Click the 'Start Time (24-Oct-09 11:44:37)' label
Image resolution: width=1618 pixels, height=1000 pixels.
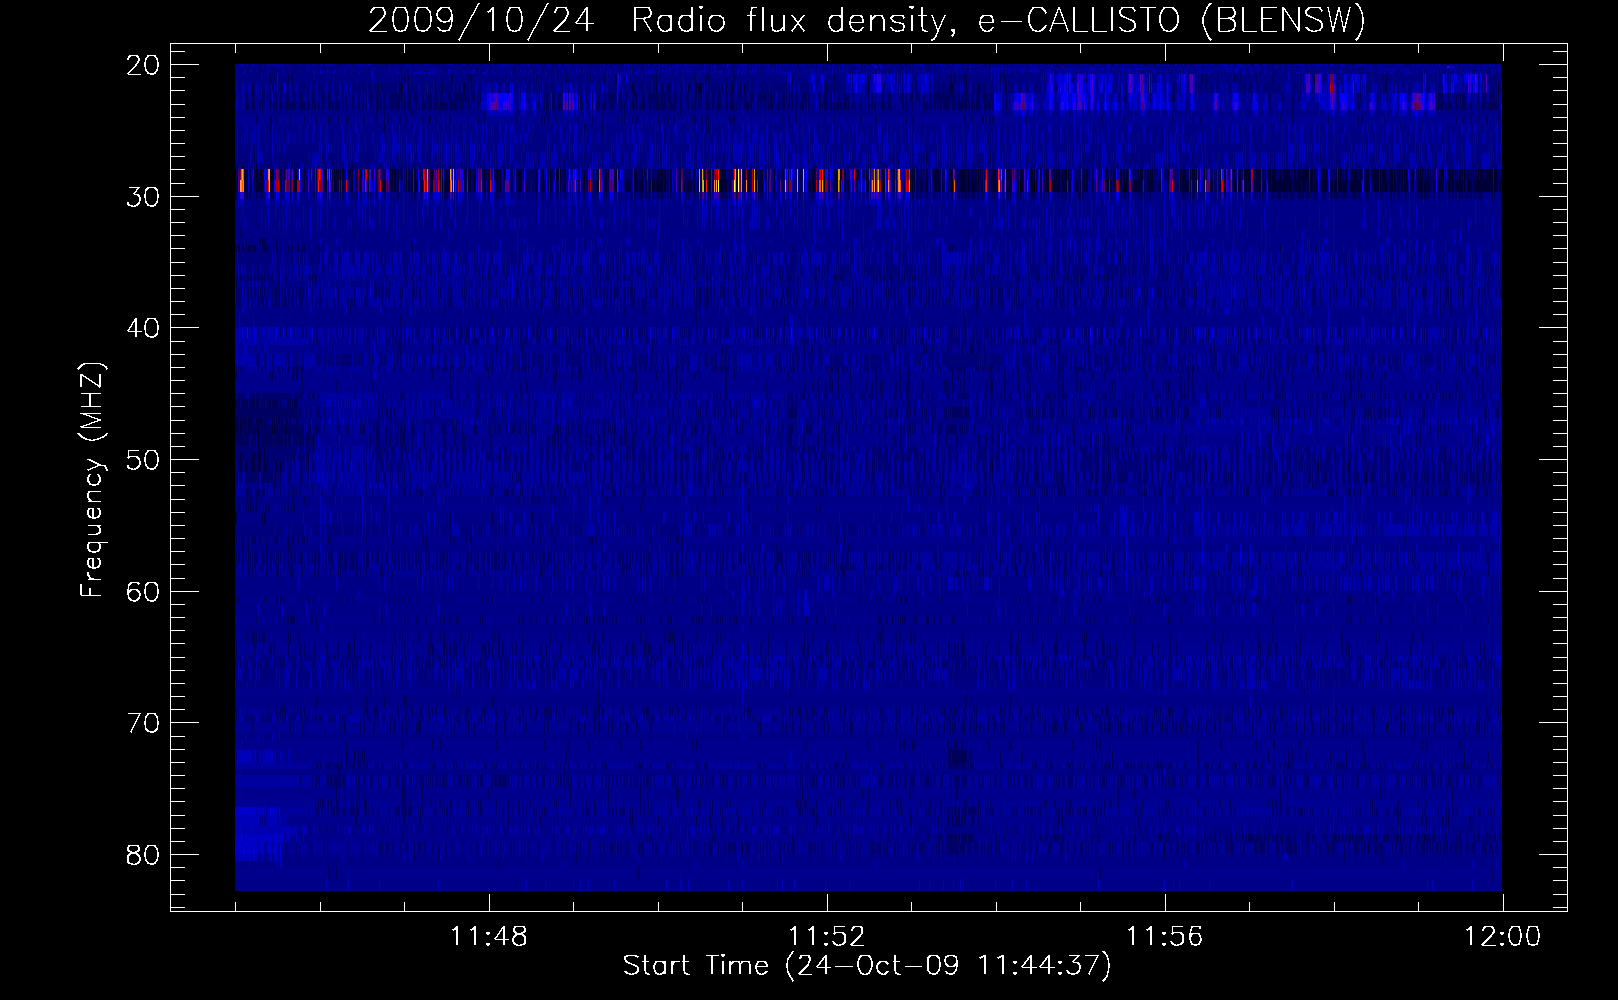[867, 966]
